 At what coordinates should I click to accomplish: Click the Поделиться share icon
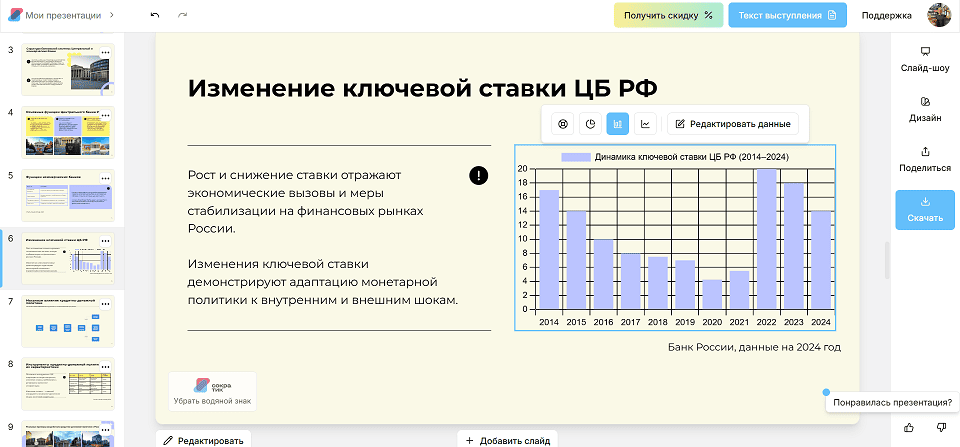point(924,159)
